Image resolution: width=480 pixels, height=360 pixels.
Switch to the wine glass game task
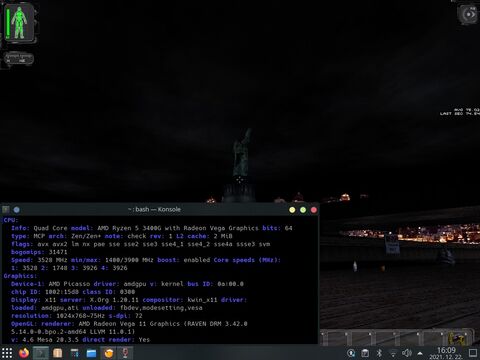click(x=125, y=353)
